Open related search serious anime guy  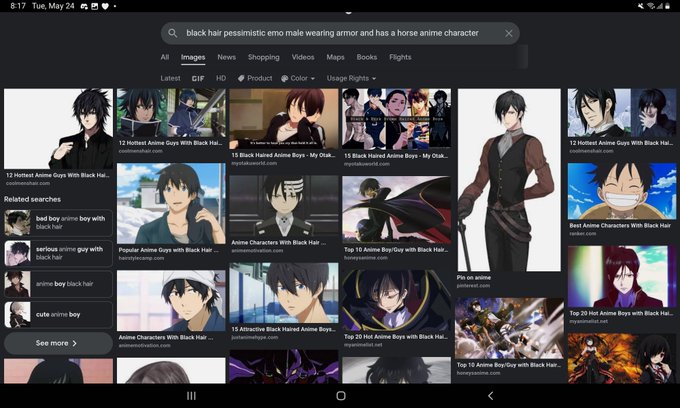coord(59,253)
